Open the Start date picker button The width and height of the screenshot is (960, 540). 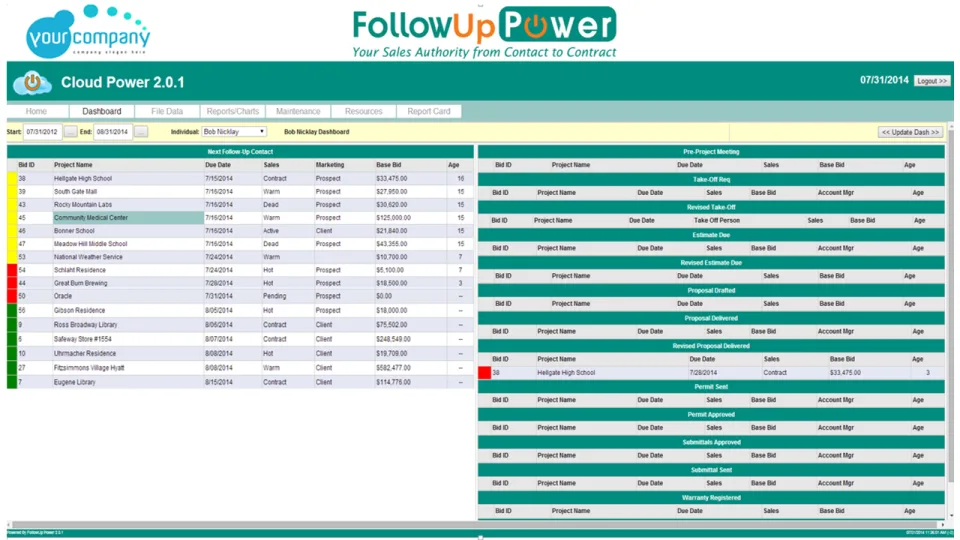tap(71, 132)
